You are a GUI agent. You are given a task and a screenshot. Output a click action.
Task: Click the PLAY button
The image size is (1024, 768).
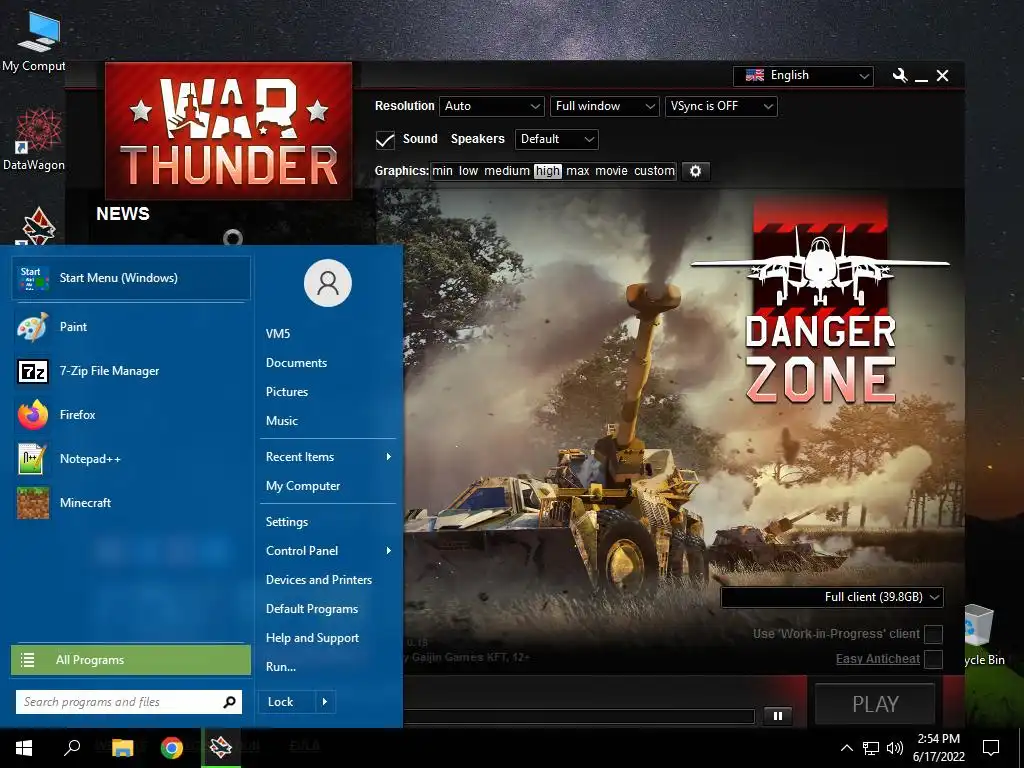point(875,704)
